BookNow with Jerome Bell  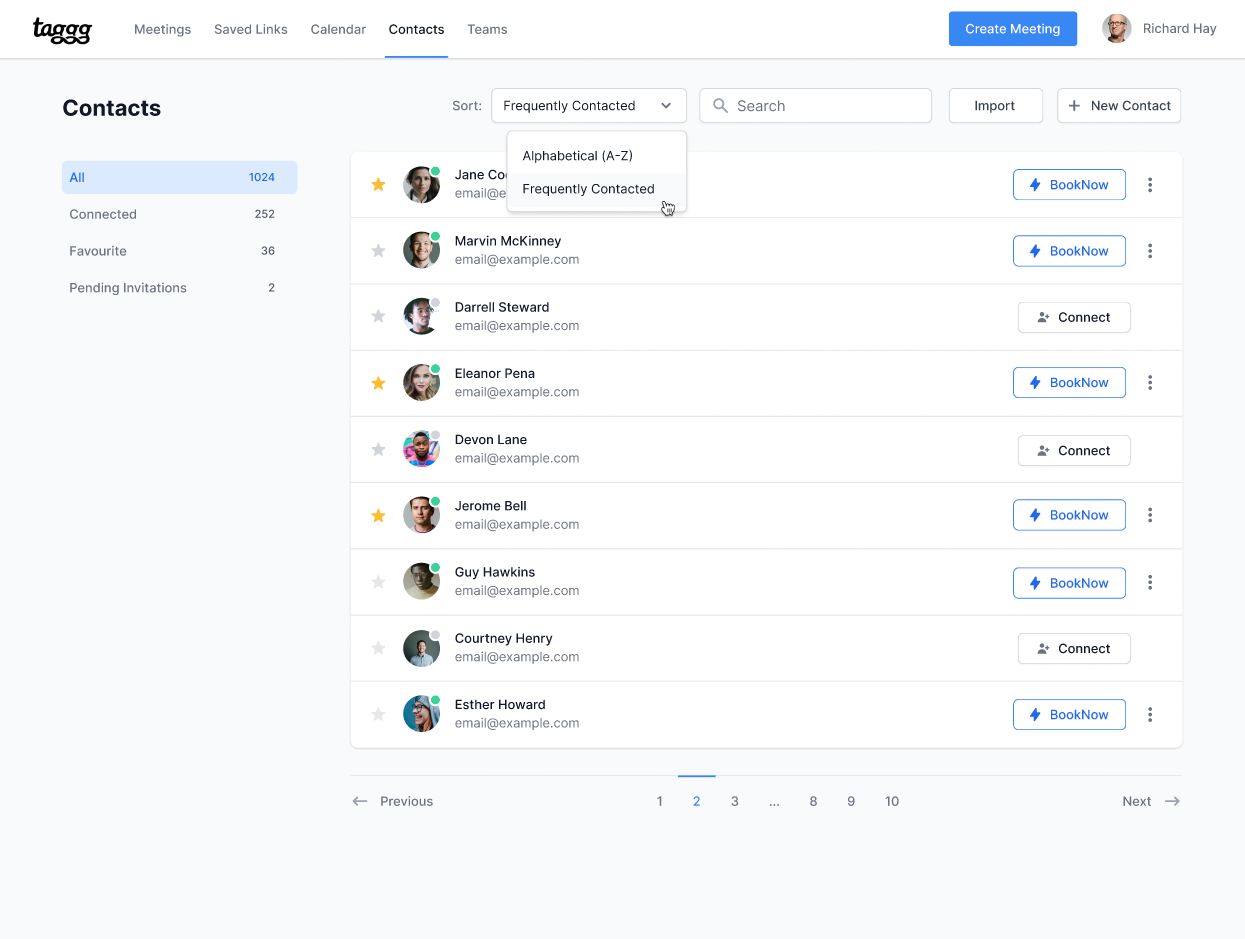click(x=1069, y=515)
